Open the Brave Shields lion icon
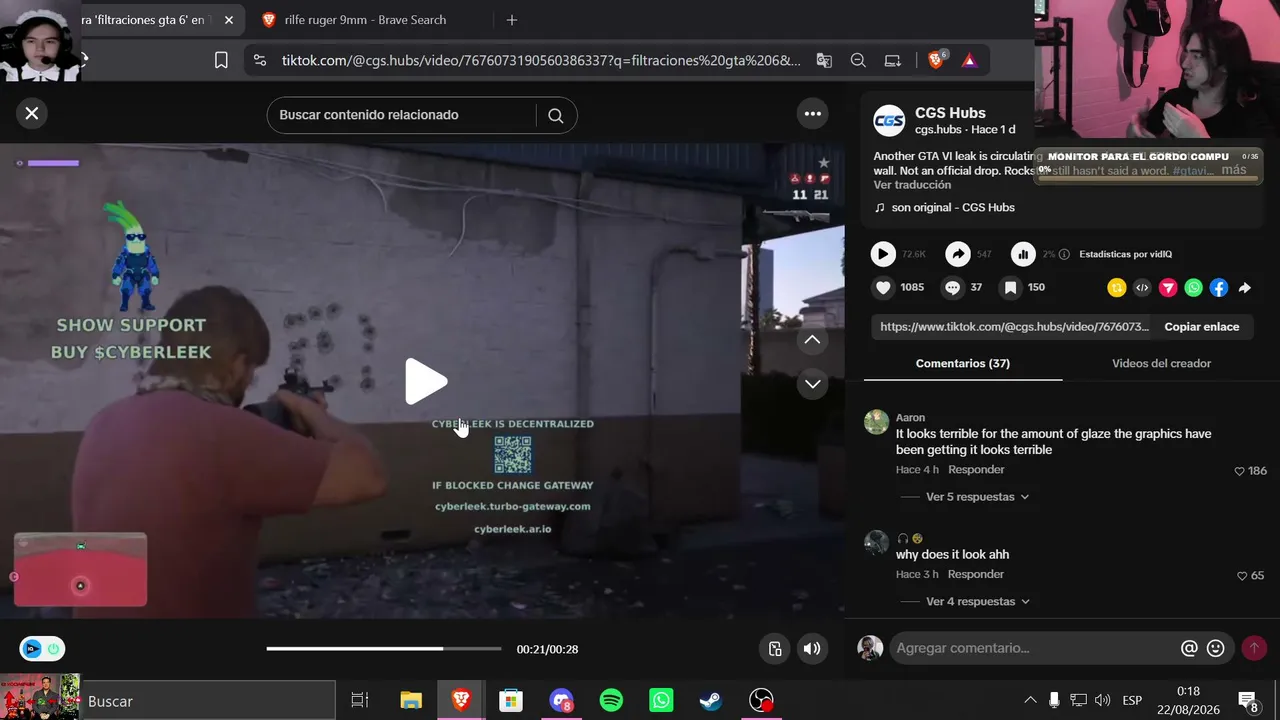This screenshot has height=720, width=1280. pyautogui.click(x=937, y=60)
